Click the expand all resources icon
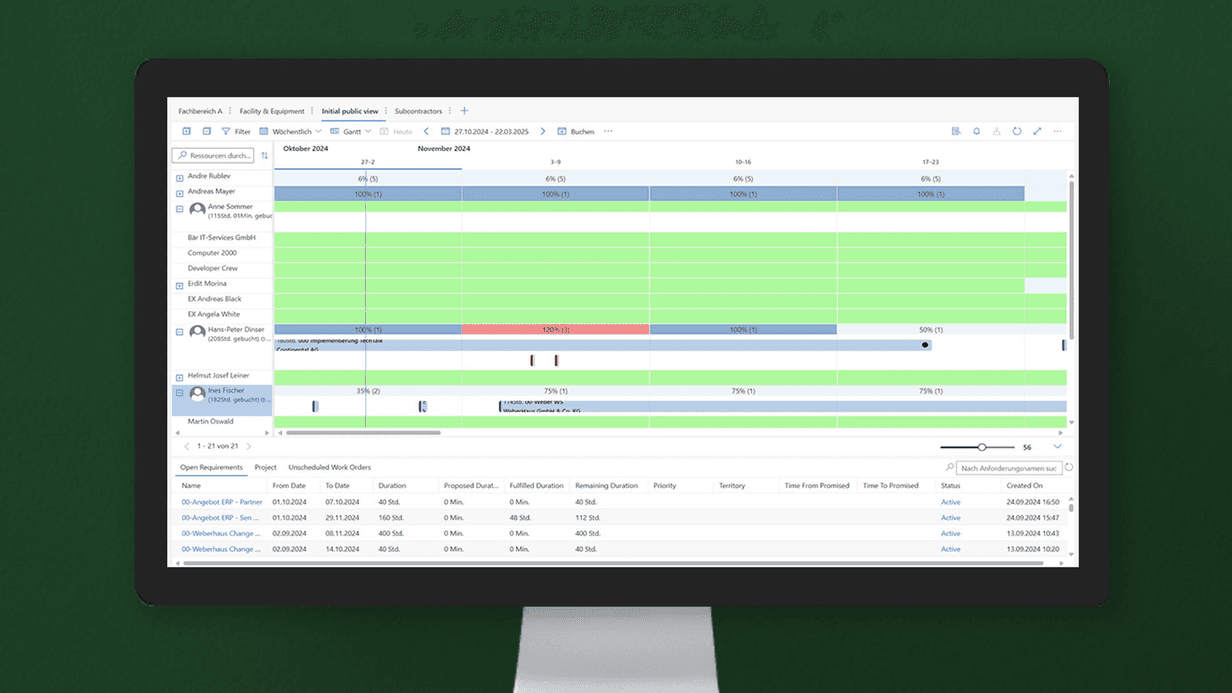Viewport: 1232px width, 693px height. pos(186,131)
